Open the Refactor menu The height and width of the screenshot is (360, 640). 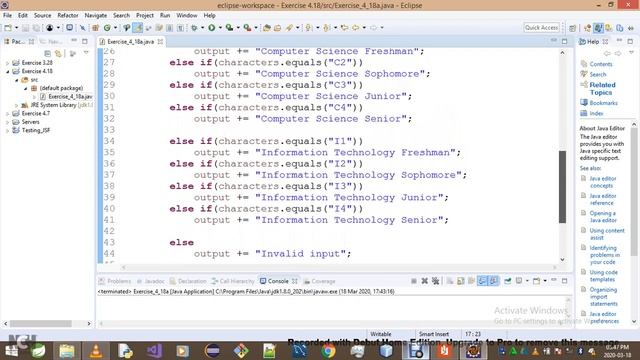tap(68, 15)
